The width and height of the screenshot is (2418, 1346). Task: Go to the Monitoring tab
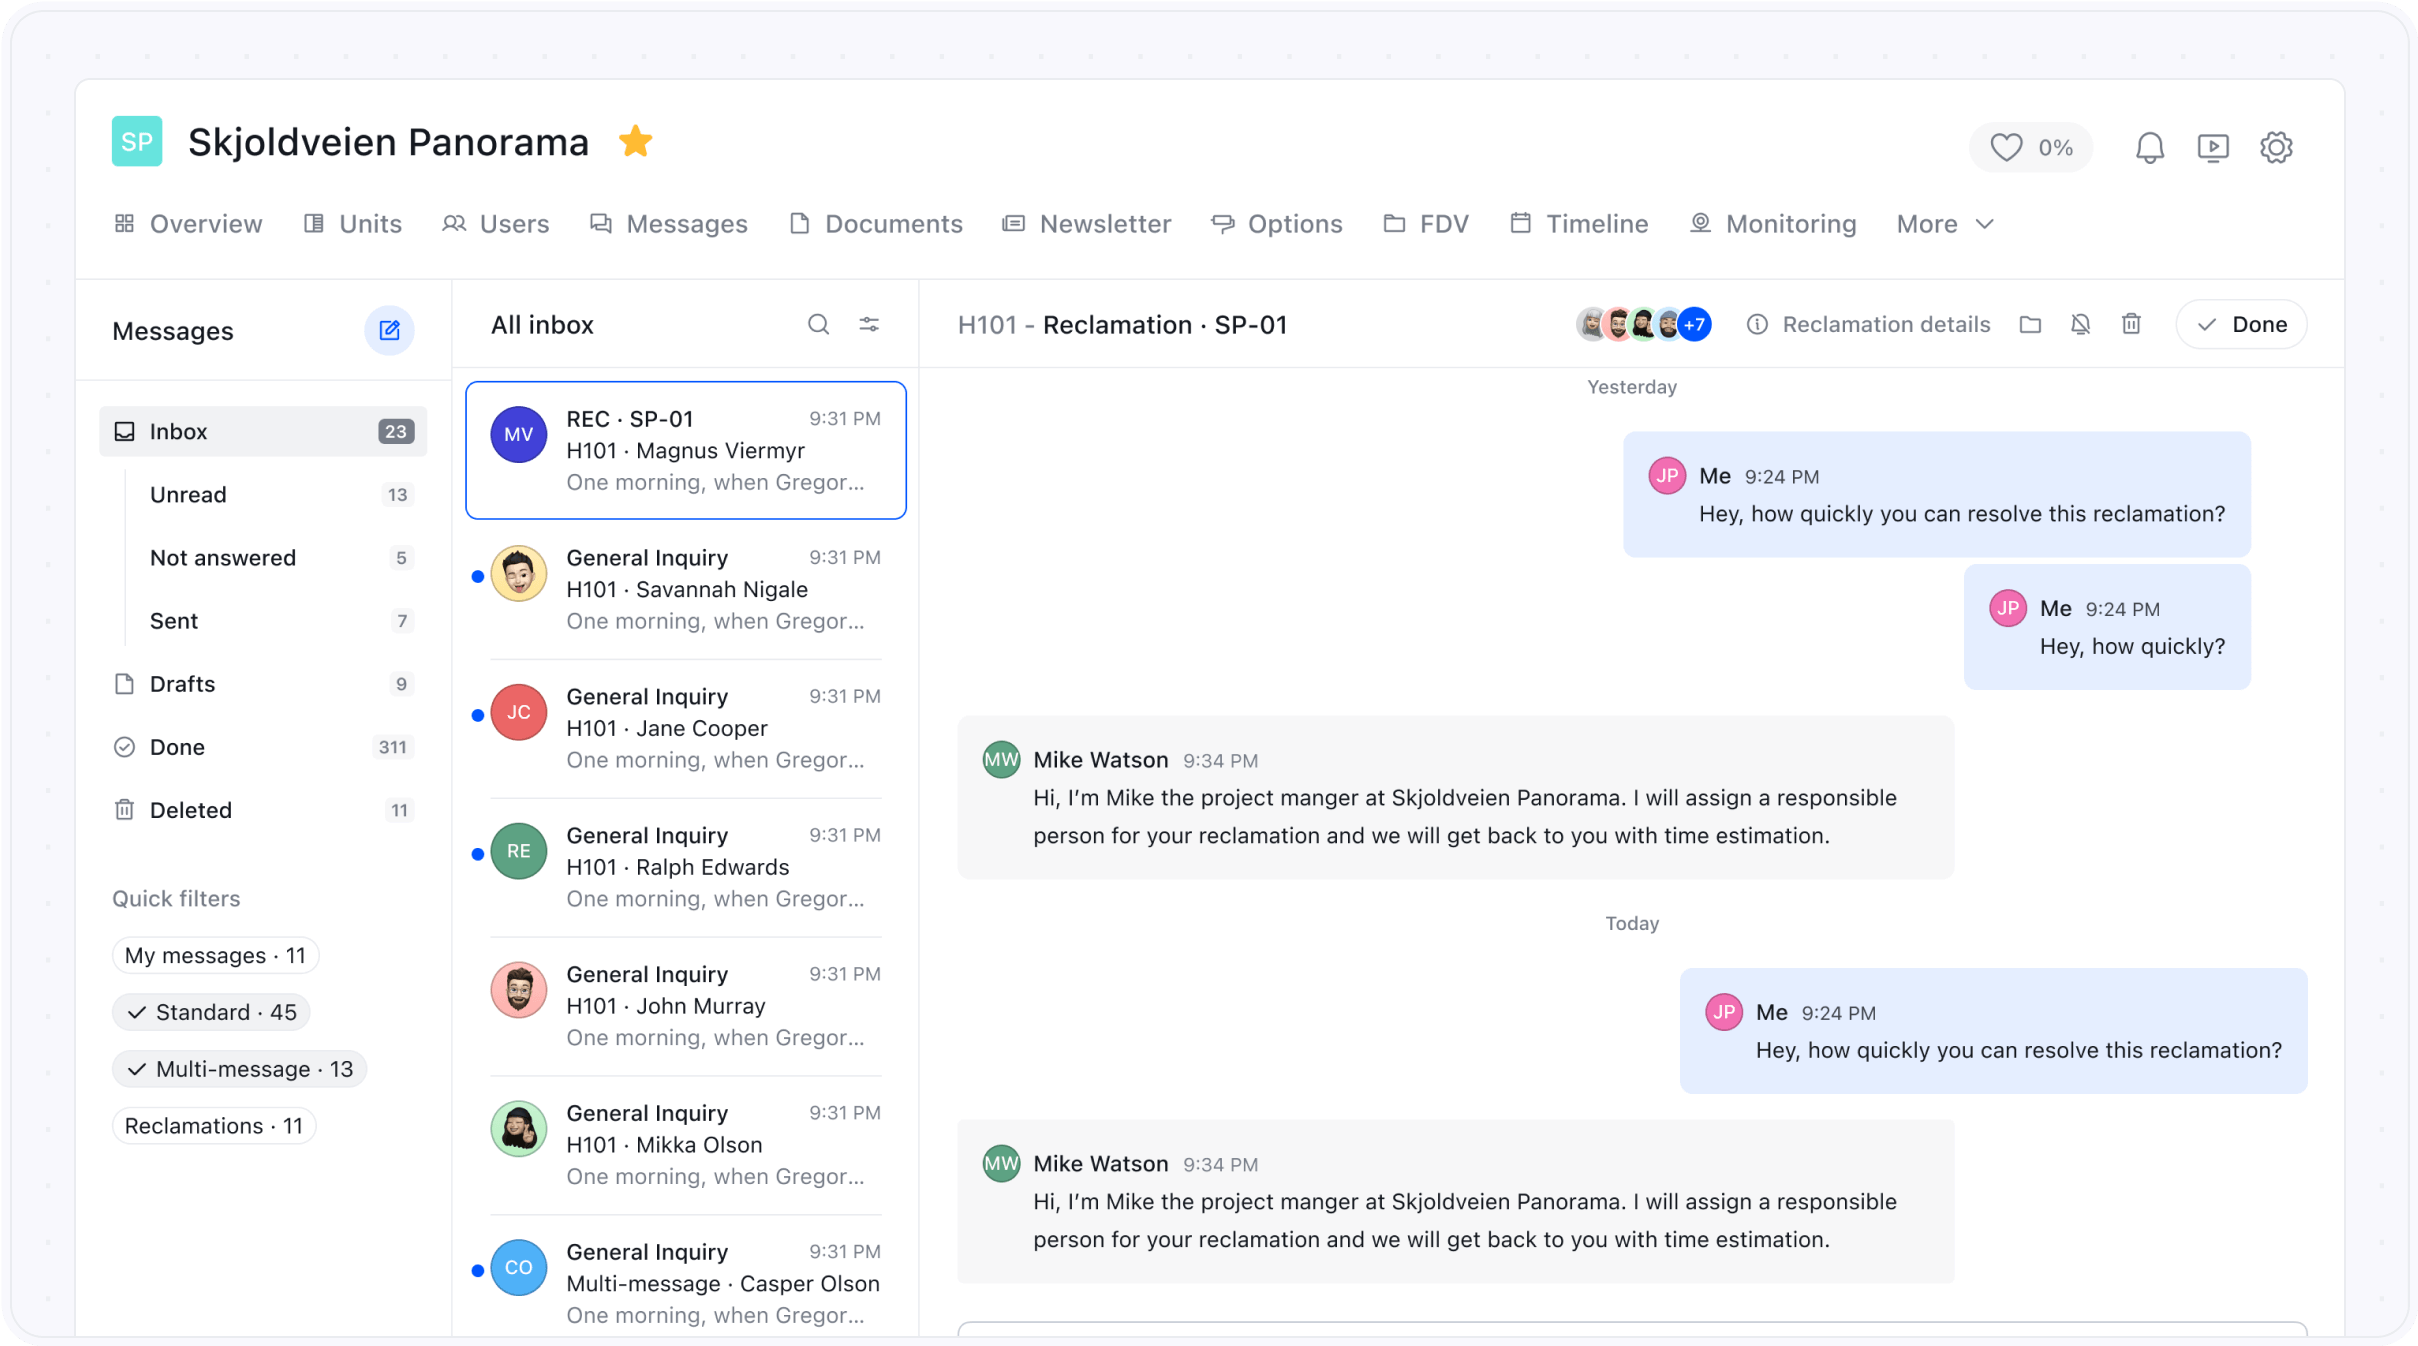(x=1772, y=224)
